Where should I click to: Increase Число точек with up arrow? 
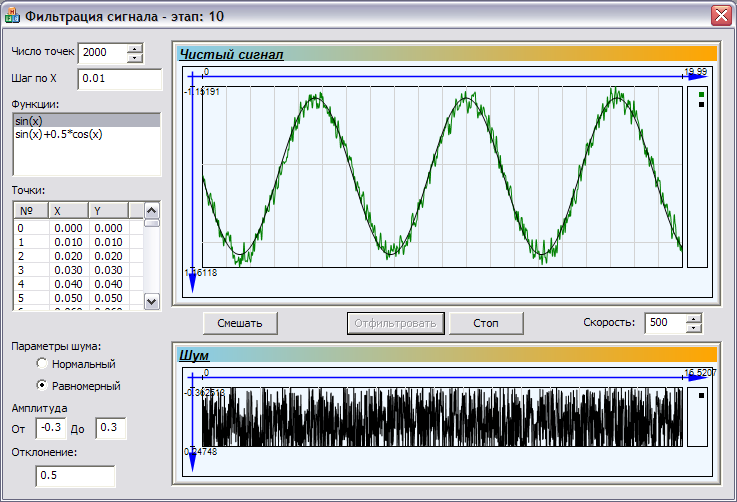coord(135,48)
